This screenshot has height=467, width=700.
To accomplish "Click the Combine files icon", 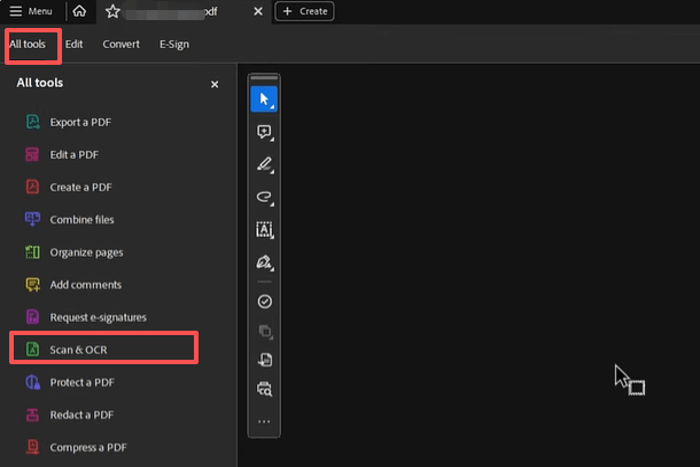I will tap(32, 219).
